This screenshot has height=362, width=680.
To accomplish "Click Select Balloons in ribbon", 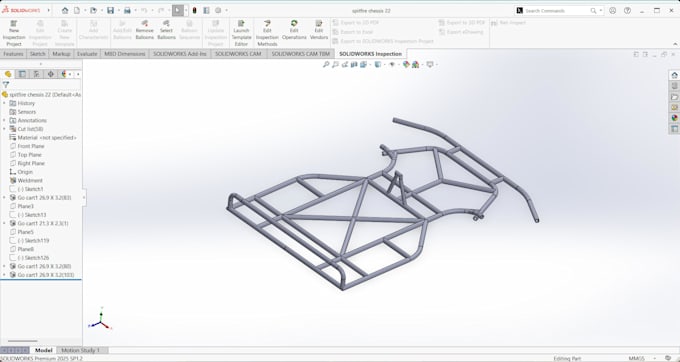I will point(166,30).
